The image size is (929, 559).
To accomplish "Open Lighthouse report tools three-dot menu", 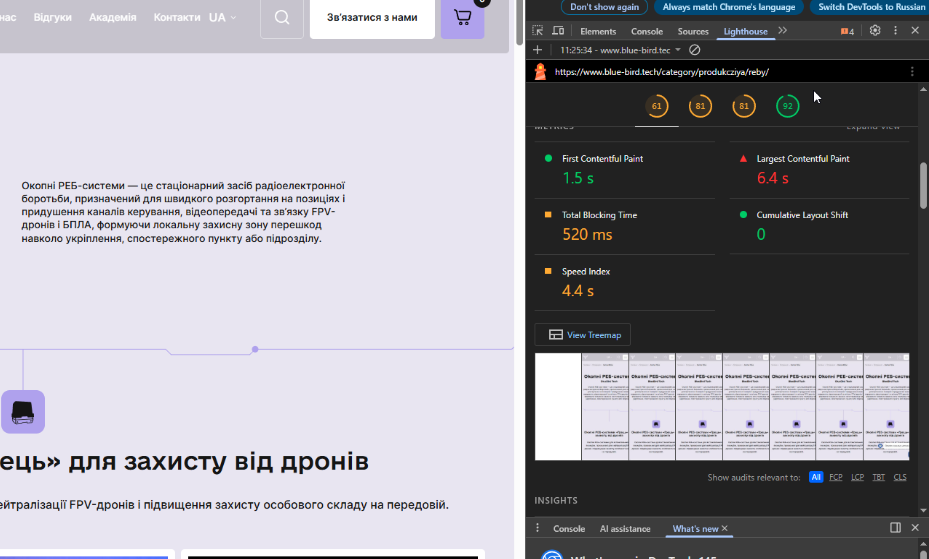I will 912,72.
